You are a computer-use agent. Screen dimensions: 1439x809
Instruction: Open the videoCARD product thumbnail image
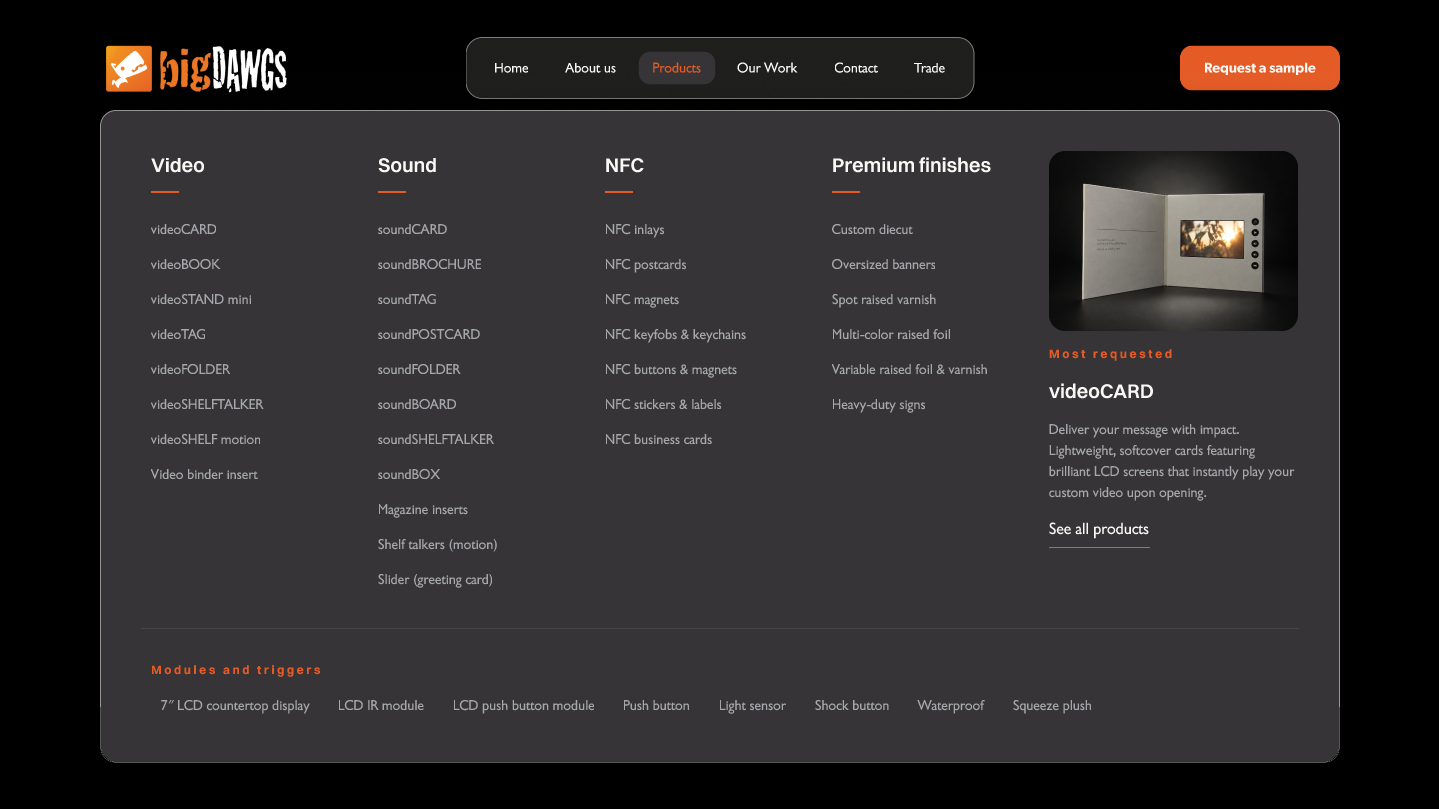(1173, 241)
